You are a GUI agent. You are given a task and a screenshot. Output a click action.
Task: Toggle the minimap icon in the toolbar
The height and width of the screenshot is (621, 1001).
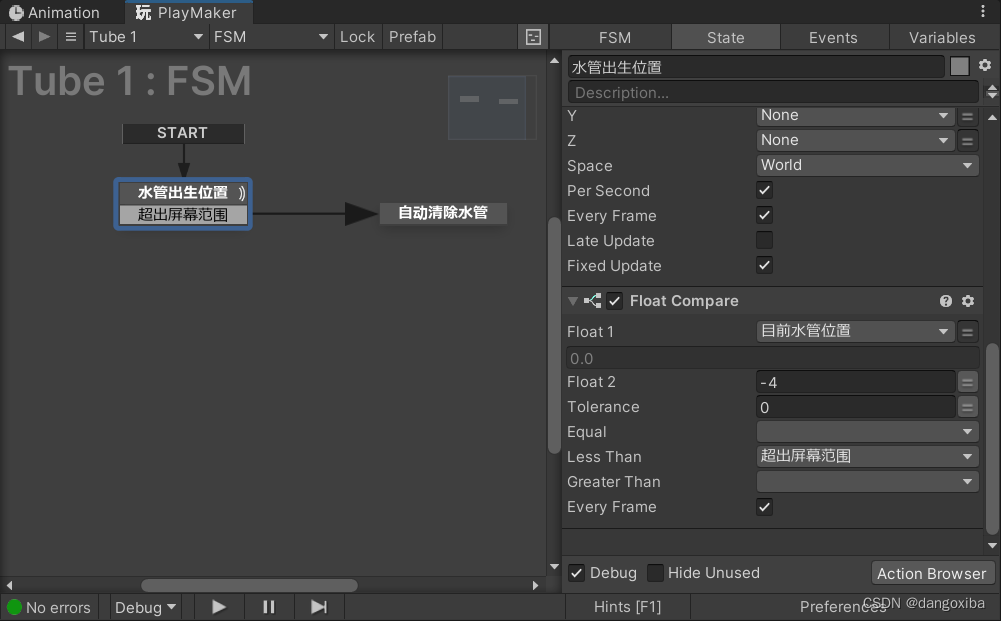tap(533, 37)
